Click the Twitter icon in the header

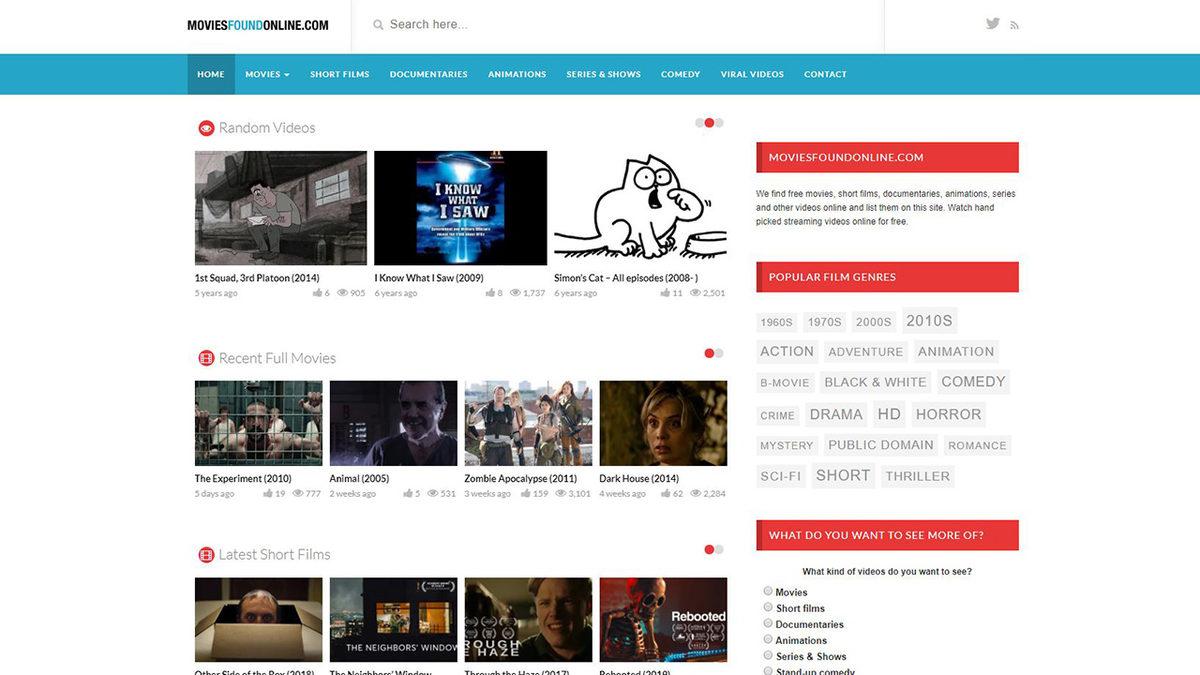(992, 23)
